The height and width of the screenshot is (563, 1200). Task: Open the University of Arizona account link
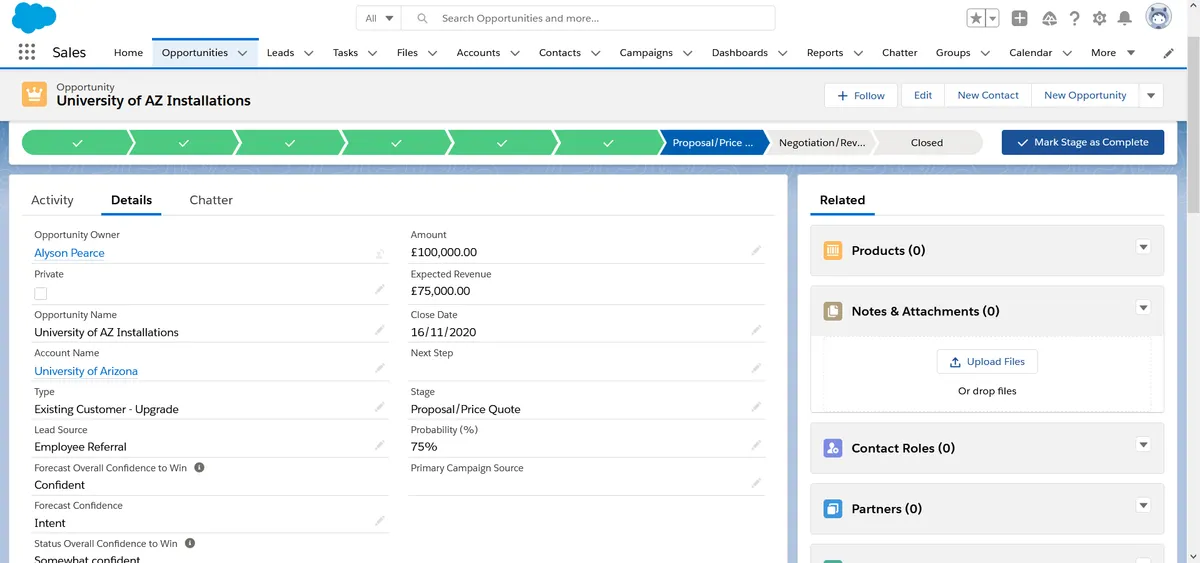click(x=86, y=371)
